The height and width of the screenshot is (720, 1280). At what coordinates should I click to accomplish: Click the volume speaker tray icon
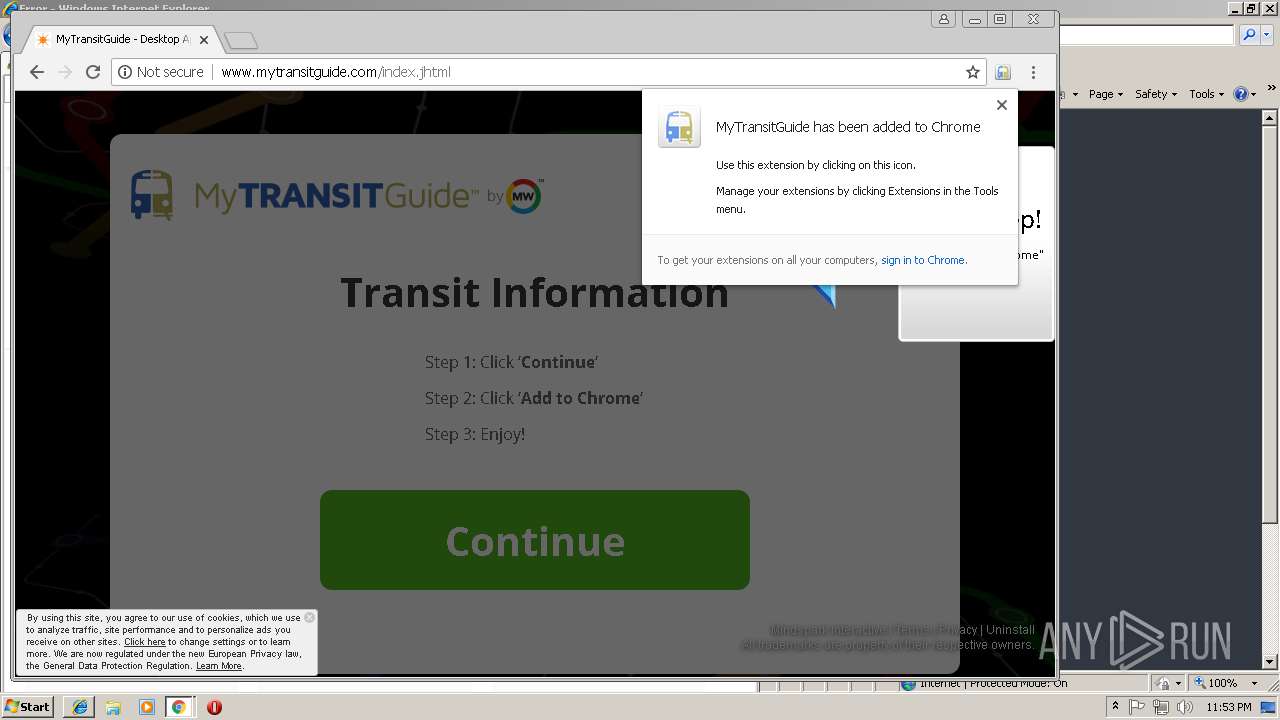click(x=1185, y=707)
